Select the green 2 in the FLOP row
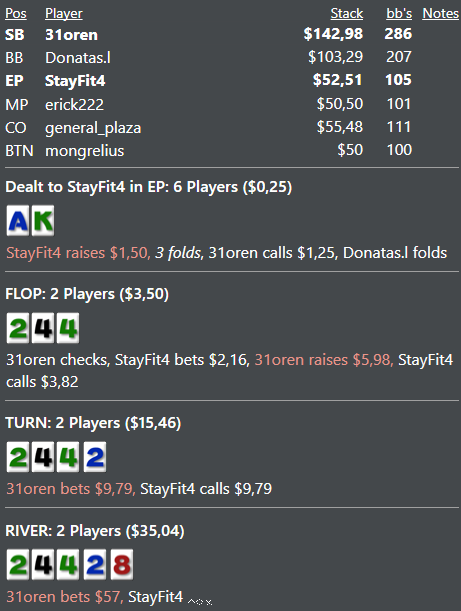This screenshot has height=611, width=461. [x=18, y=328]
